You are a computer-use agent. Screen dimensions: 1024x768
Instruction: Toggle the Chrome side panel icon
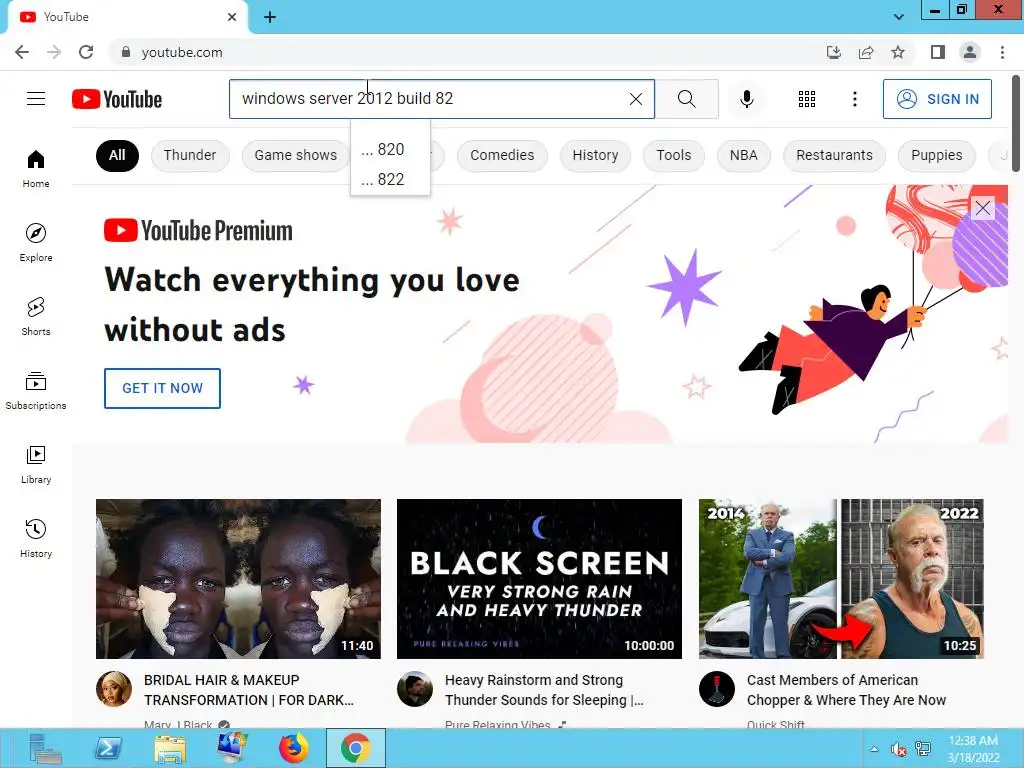click(x=938, y=52)
